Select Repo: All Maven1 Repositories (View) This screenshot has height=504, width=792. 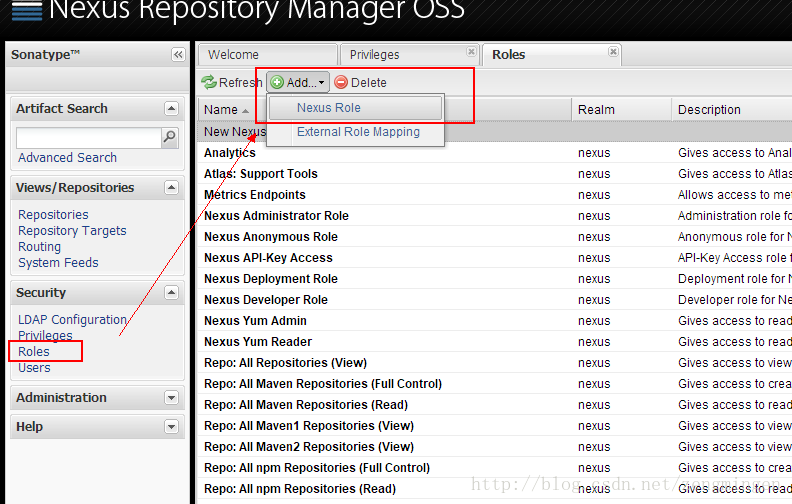494,426
